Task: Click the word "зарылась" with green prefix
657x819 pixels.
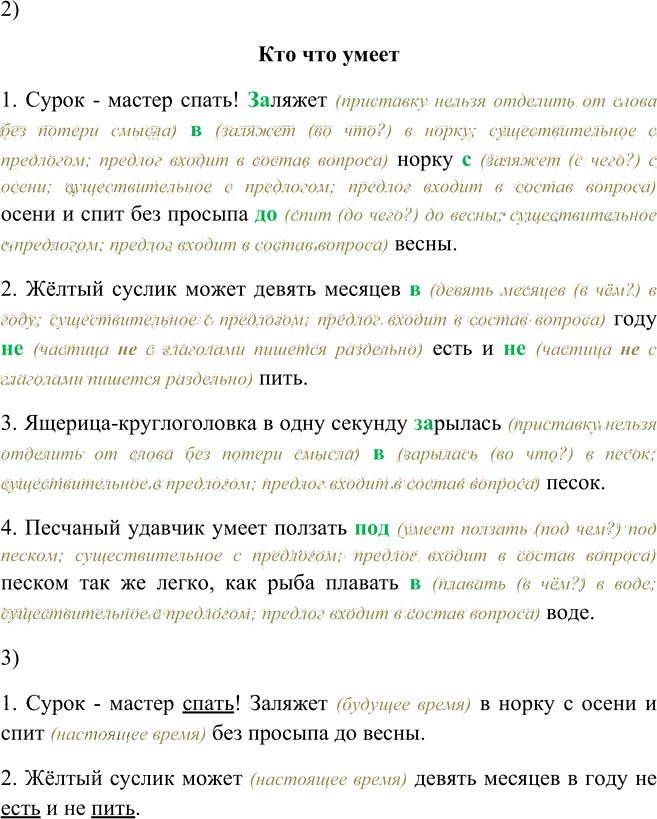Action: 457,424
